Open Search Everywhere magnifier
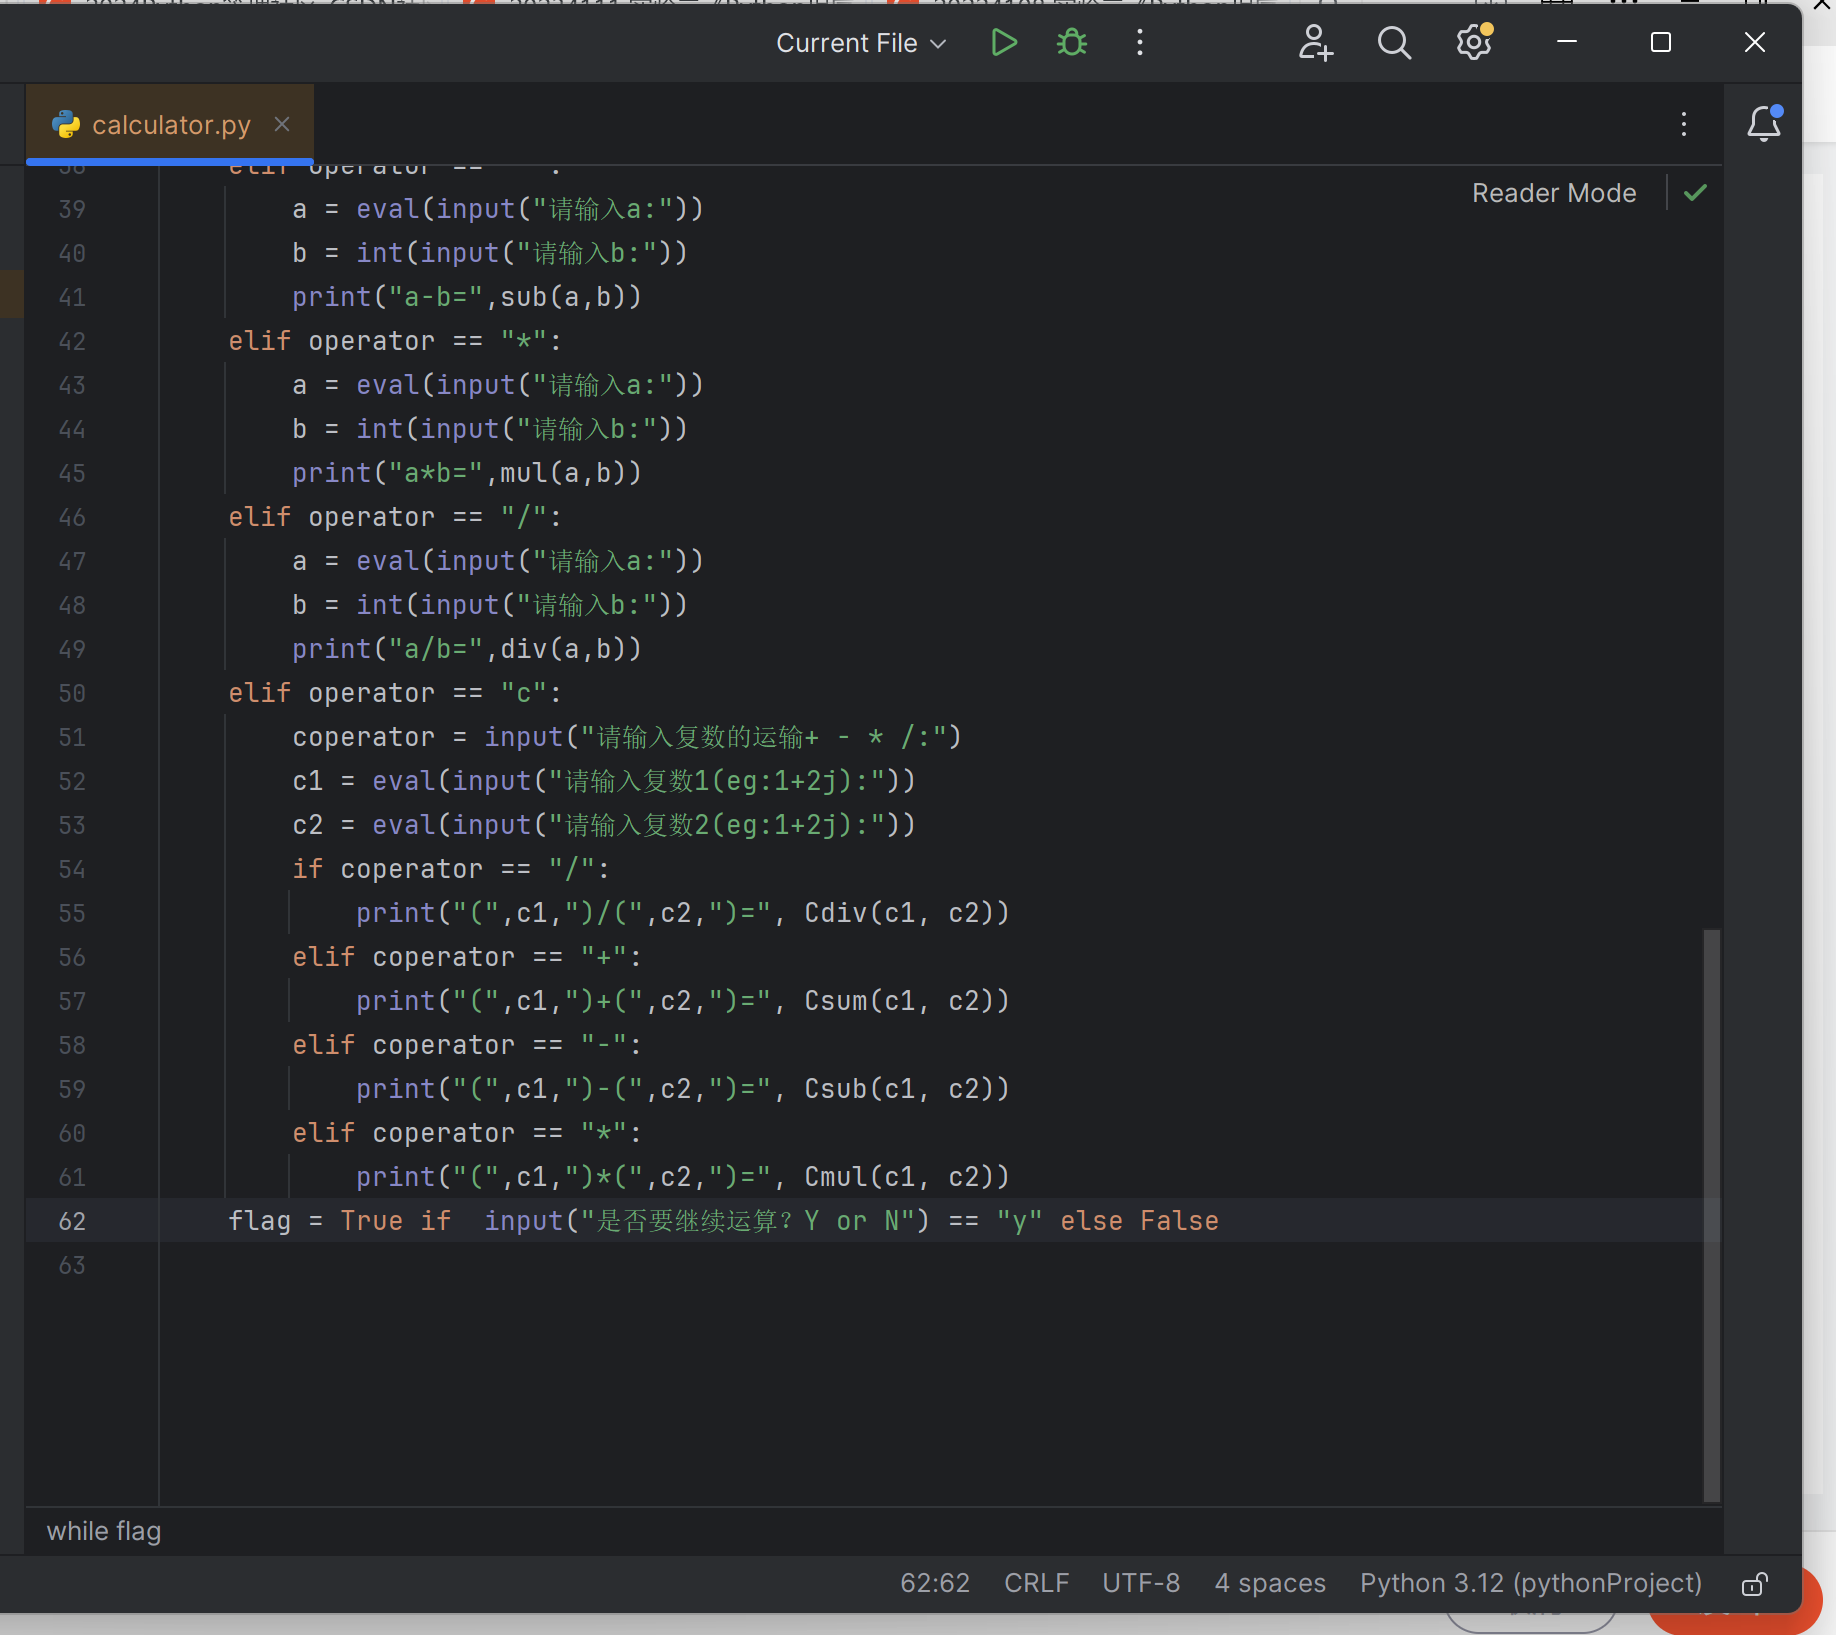Image resolution: width=1836 pixels, height=1635 pixels. pos(1394,42)
